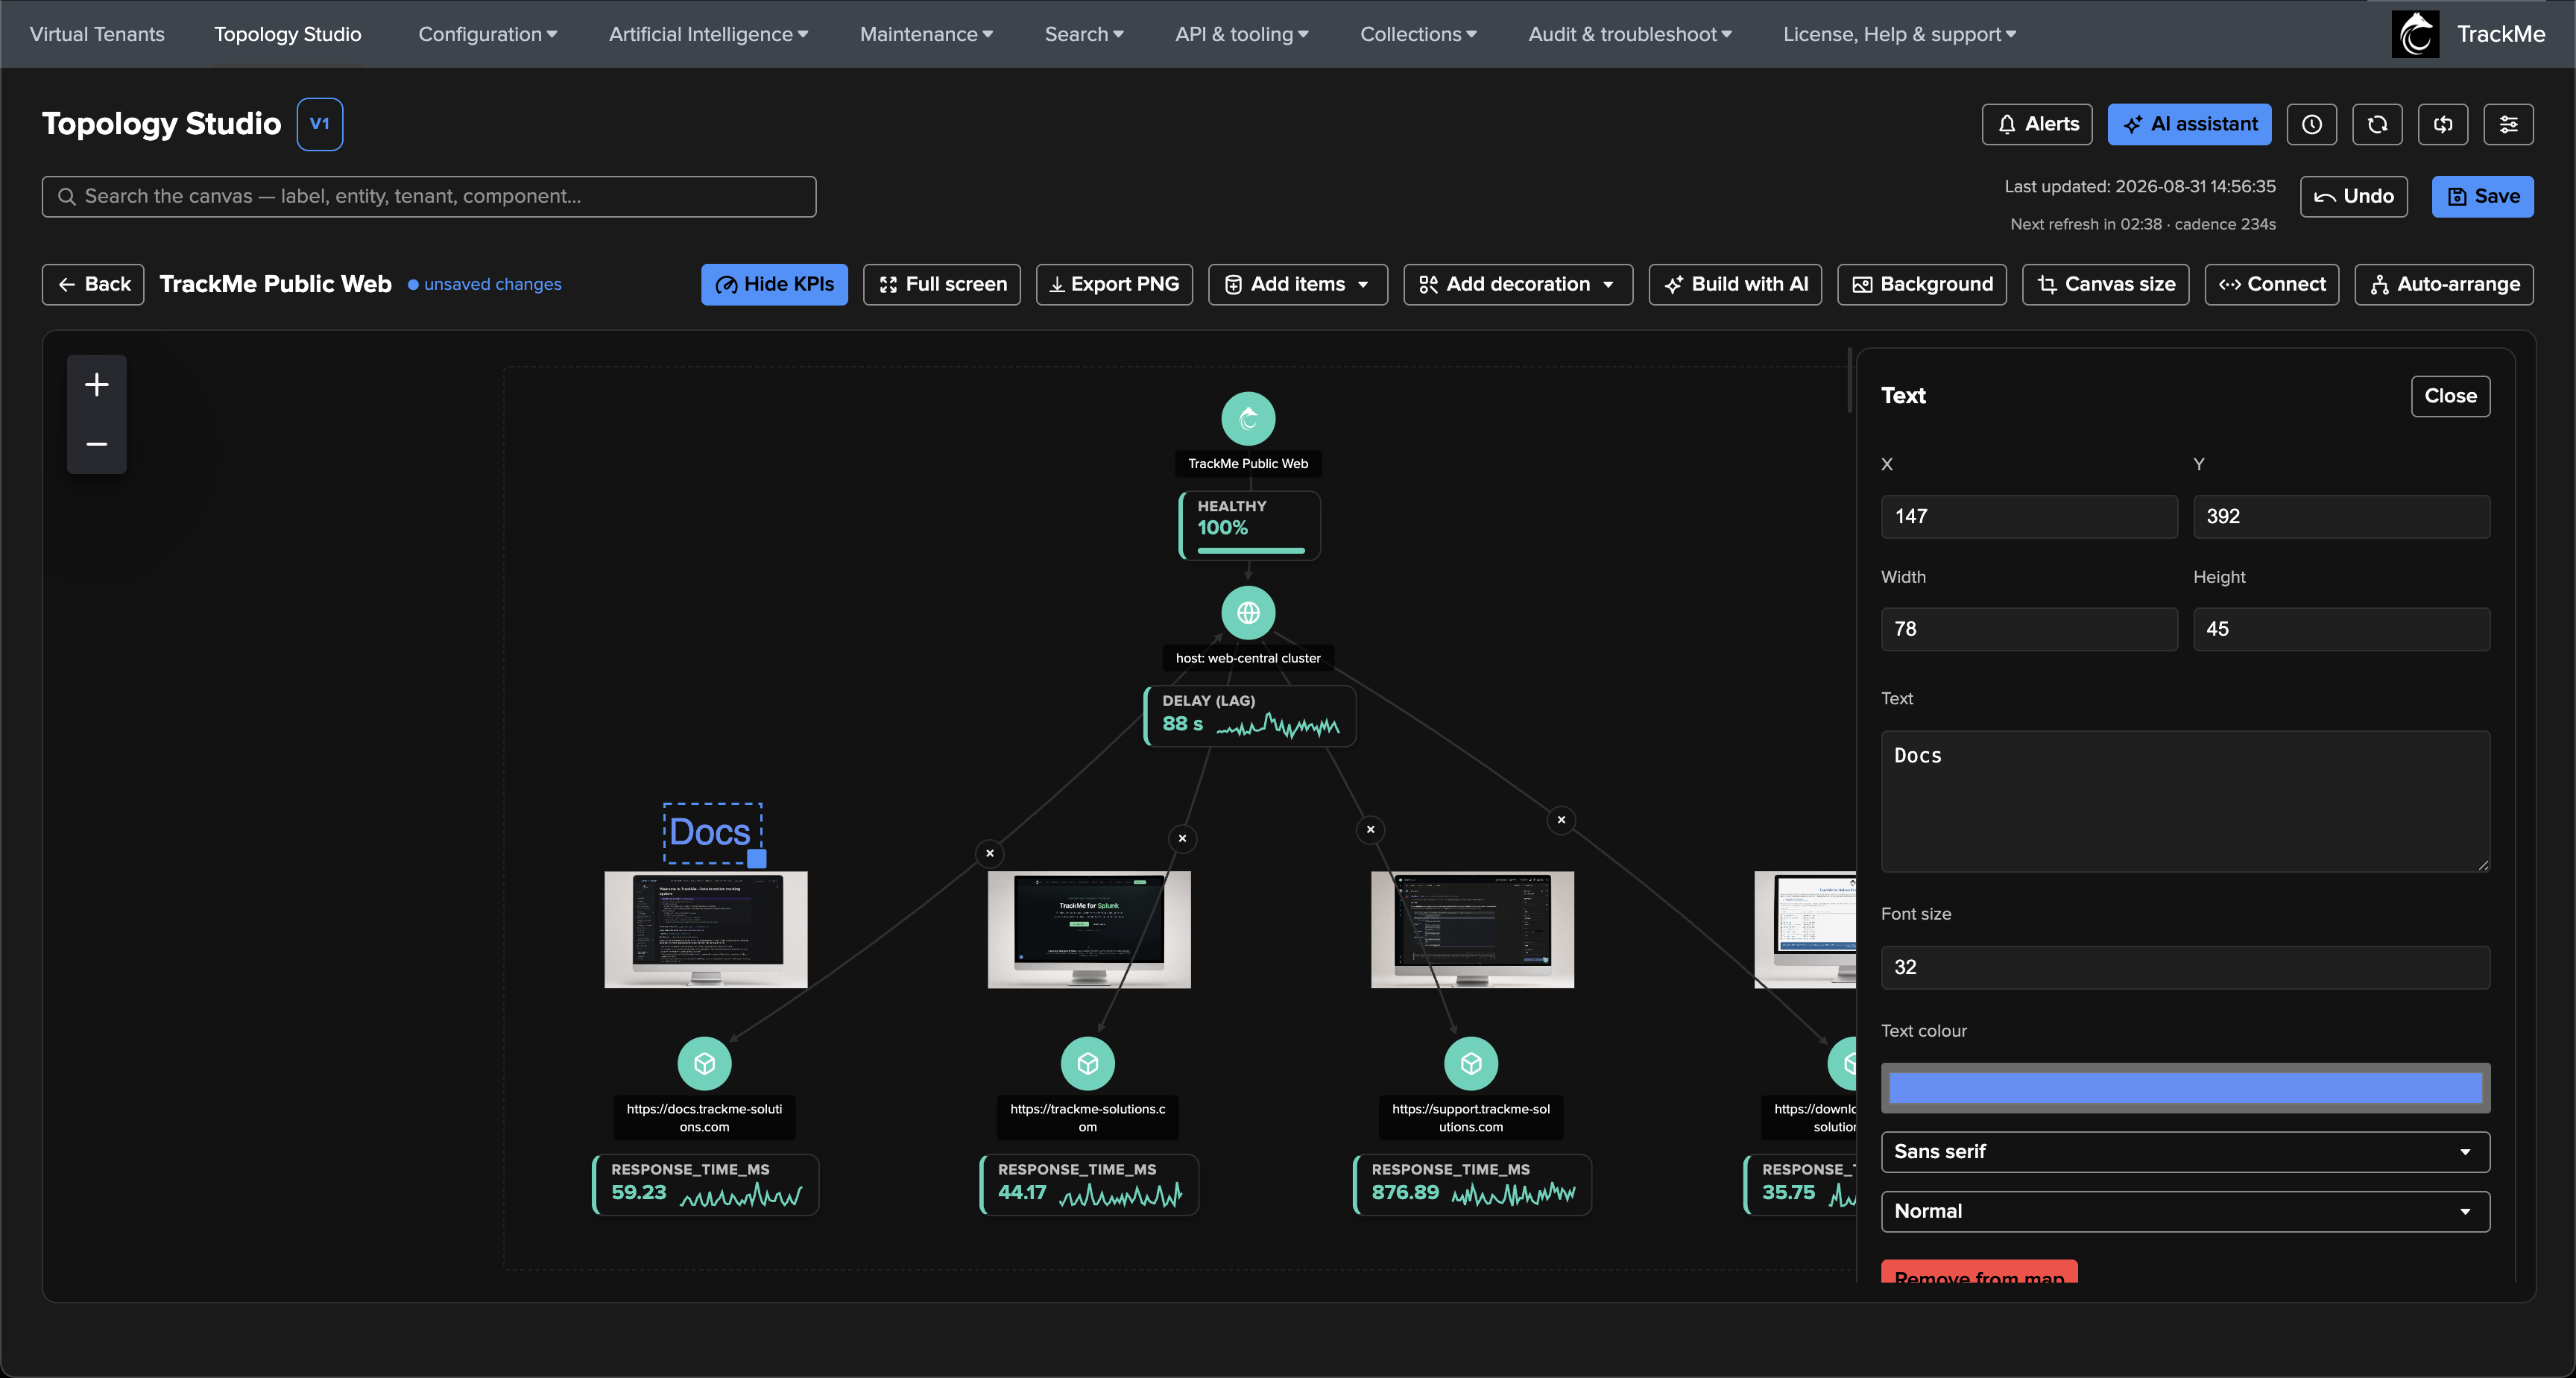Image resolution: width=2576 pixels, height=1378 pixels.
Task: Click the TrackMe logo in top bar
Action: (x=2415, y=34)
